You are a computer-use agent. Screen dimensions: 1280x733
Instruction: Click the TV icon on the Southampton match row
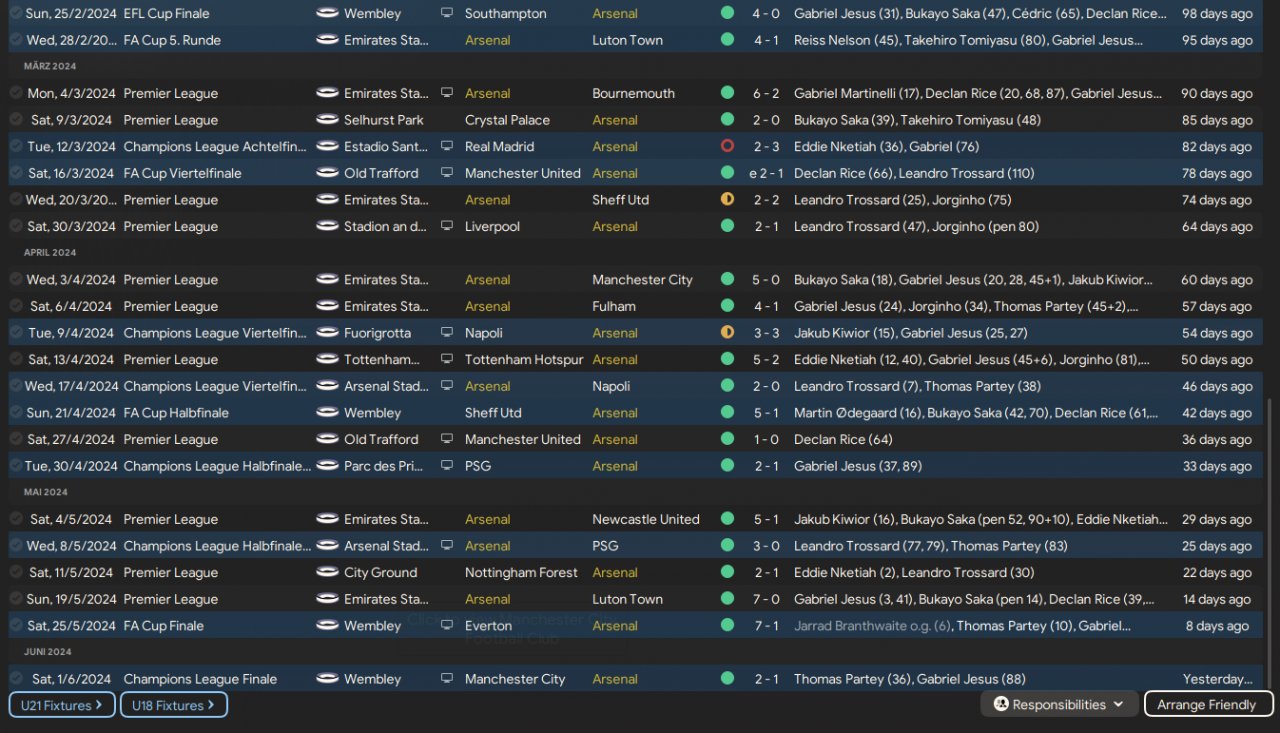(447, 14)
